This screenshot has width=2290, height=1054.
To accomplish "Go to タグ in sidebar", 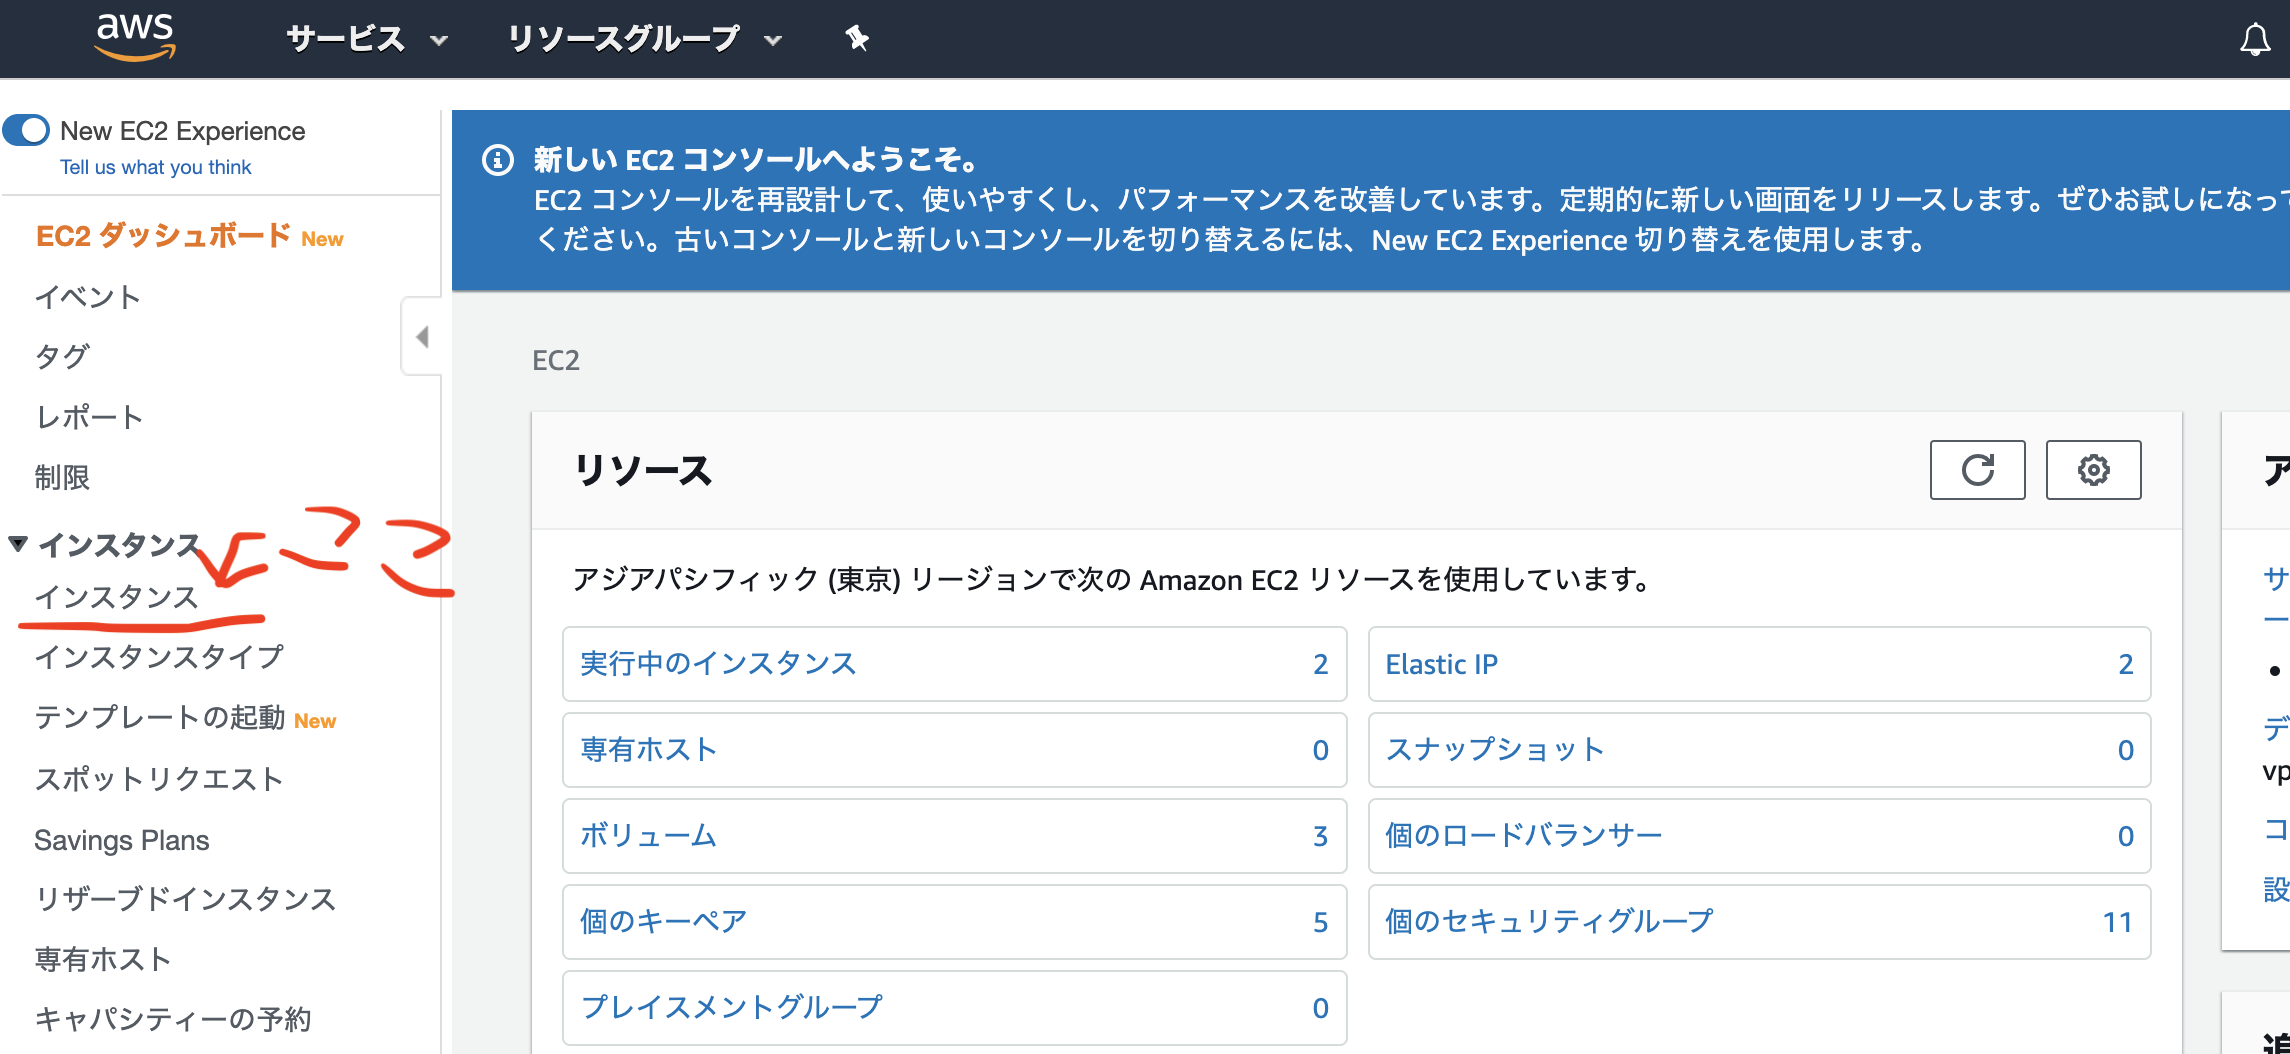I will [x=62, y=357].
